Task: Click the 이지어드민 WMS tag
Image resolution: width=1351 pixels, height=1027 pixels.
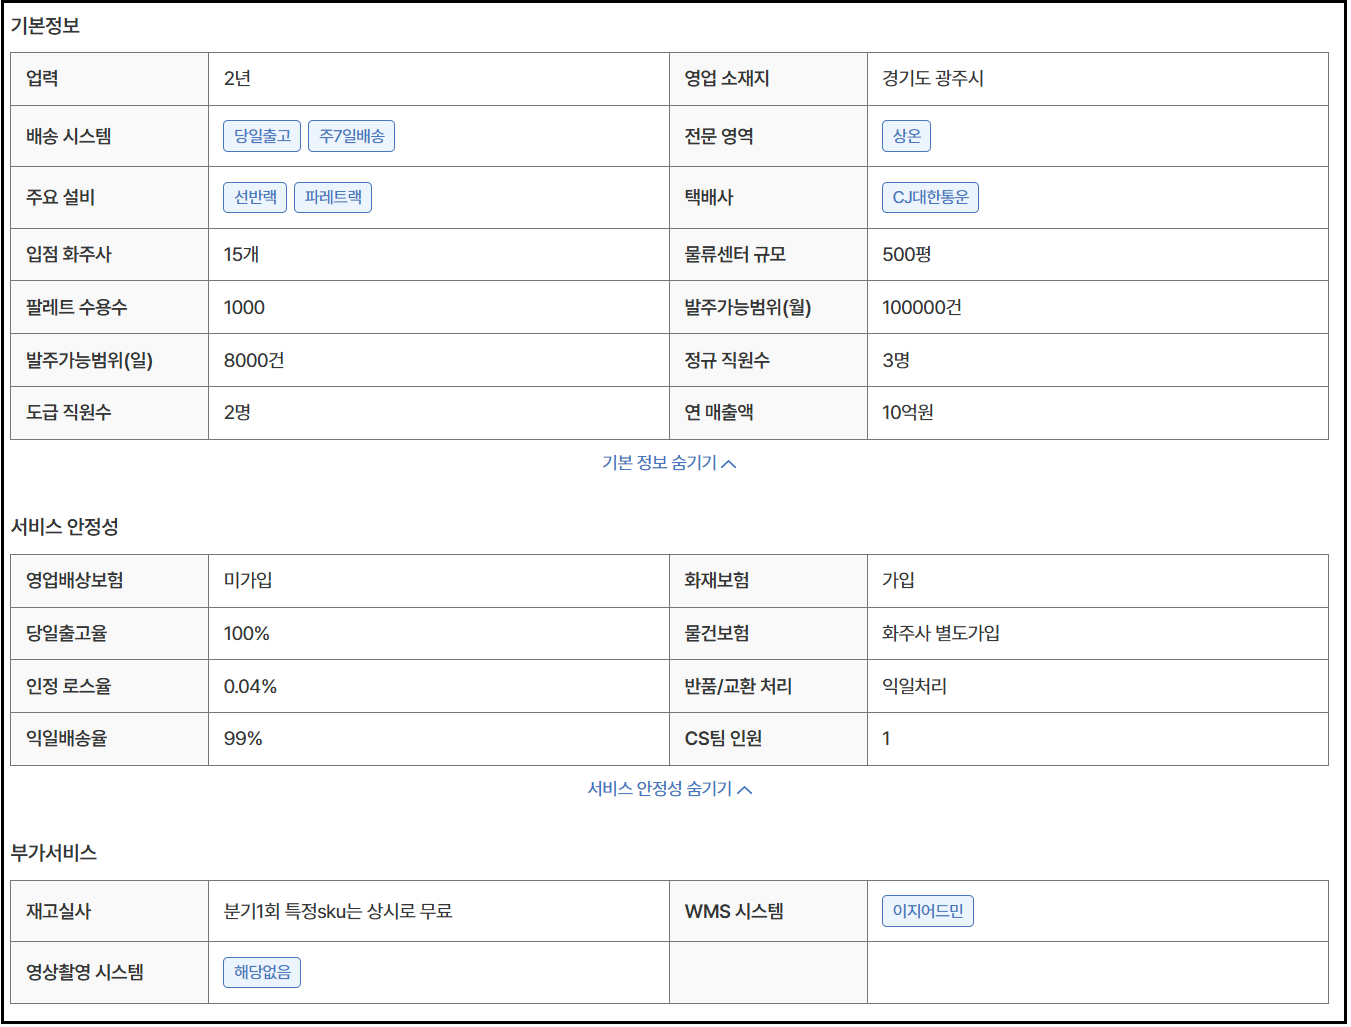Action: click(x=928, y=911)
